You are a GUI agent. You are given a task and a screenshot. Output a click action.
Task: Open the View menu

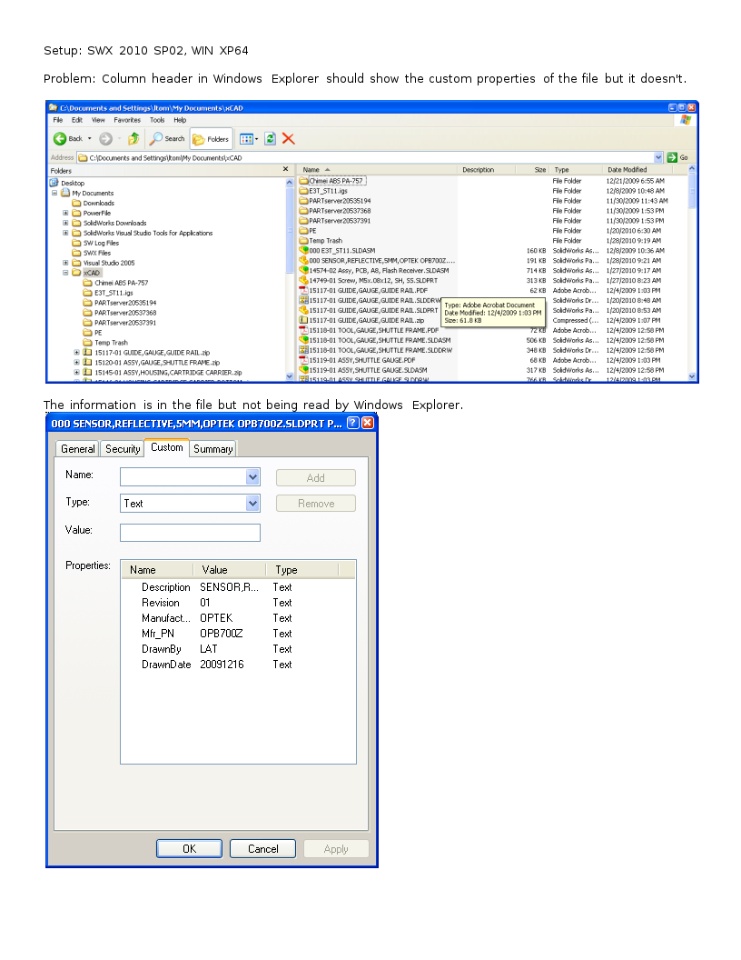coord(98,120)
